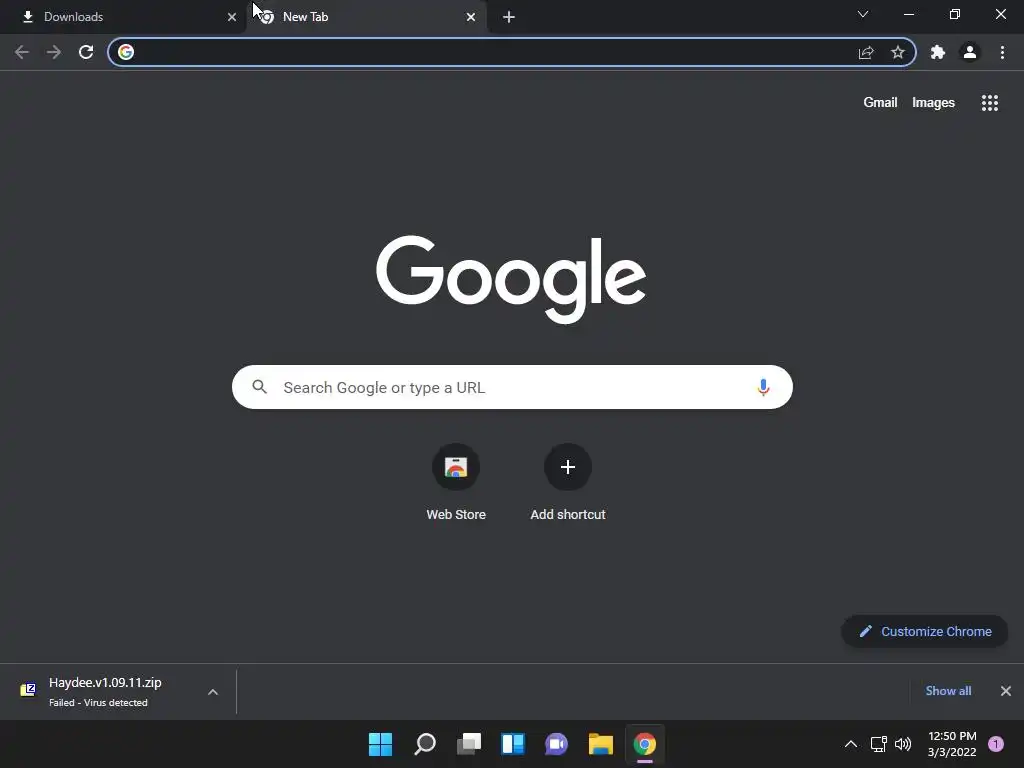This screenshot has height=768, width=1024.
Task: Close the New Tab tab
Action: 471,17
